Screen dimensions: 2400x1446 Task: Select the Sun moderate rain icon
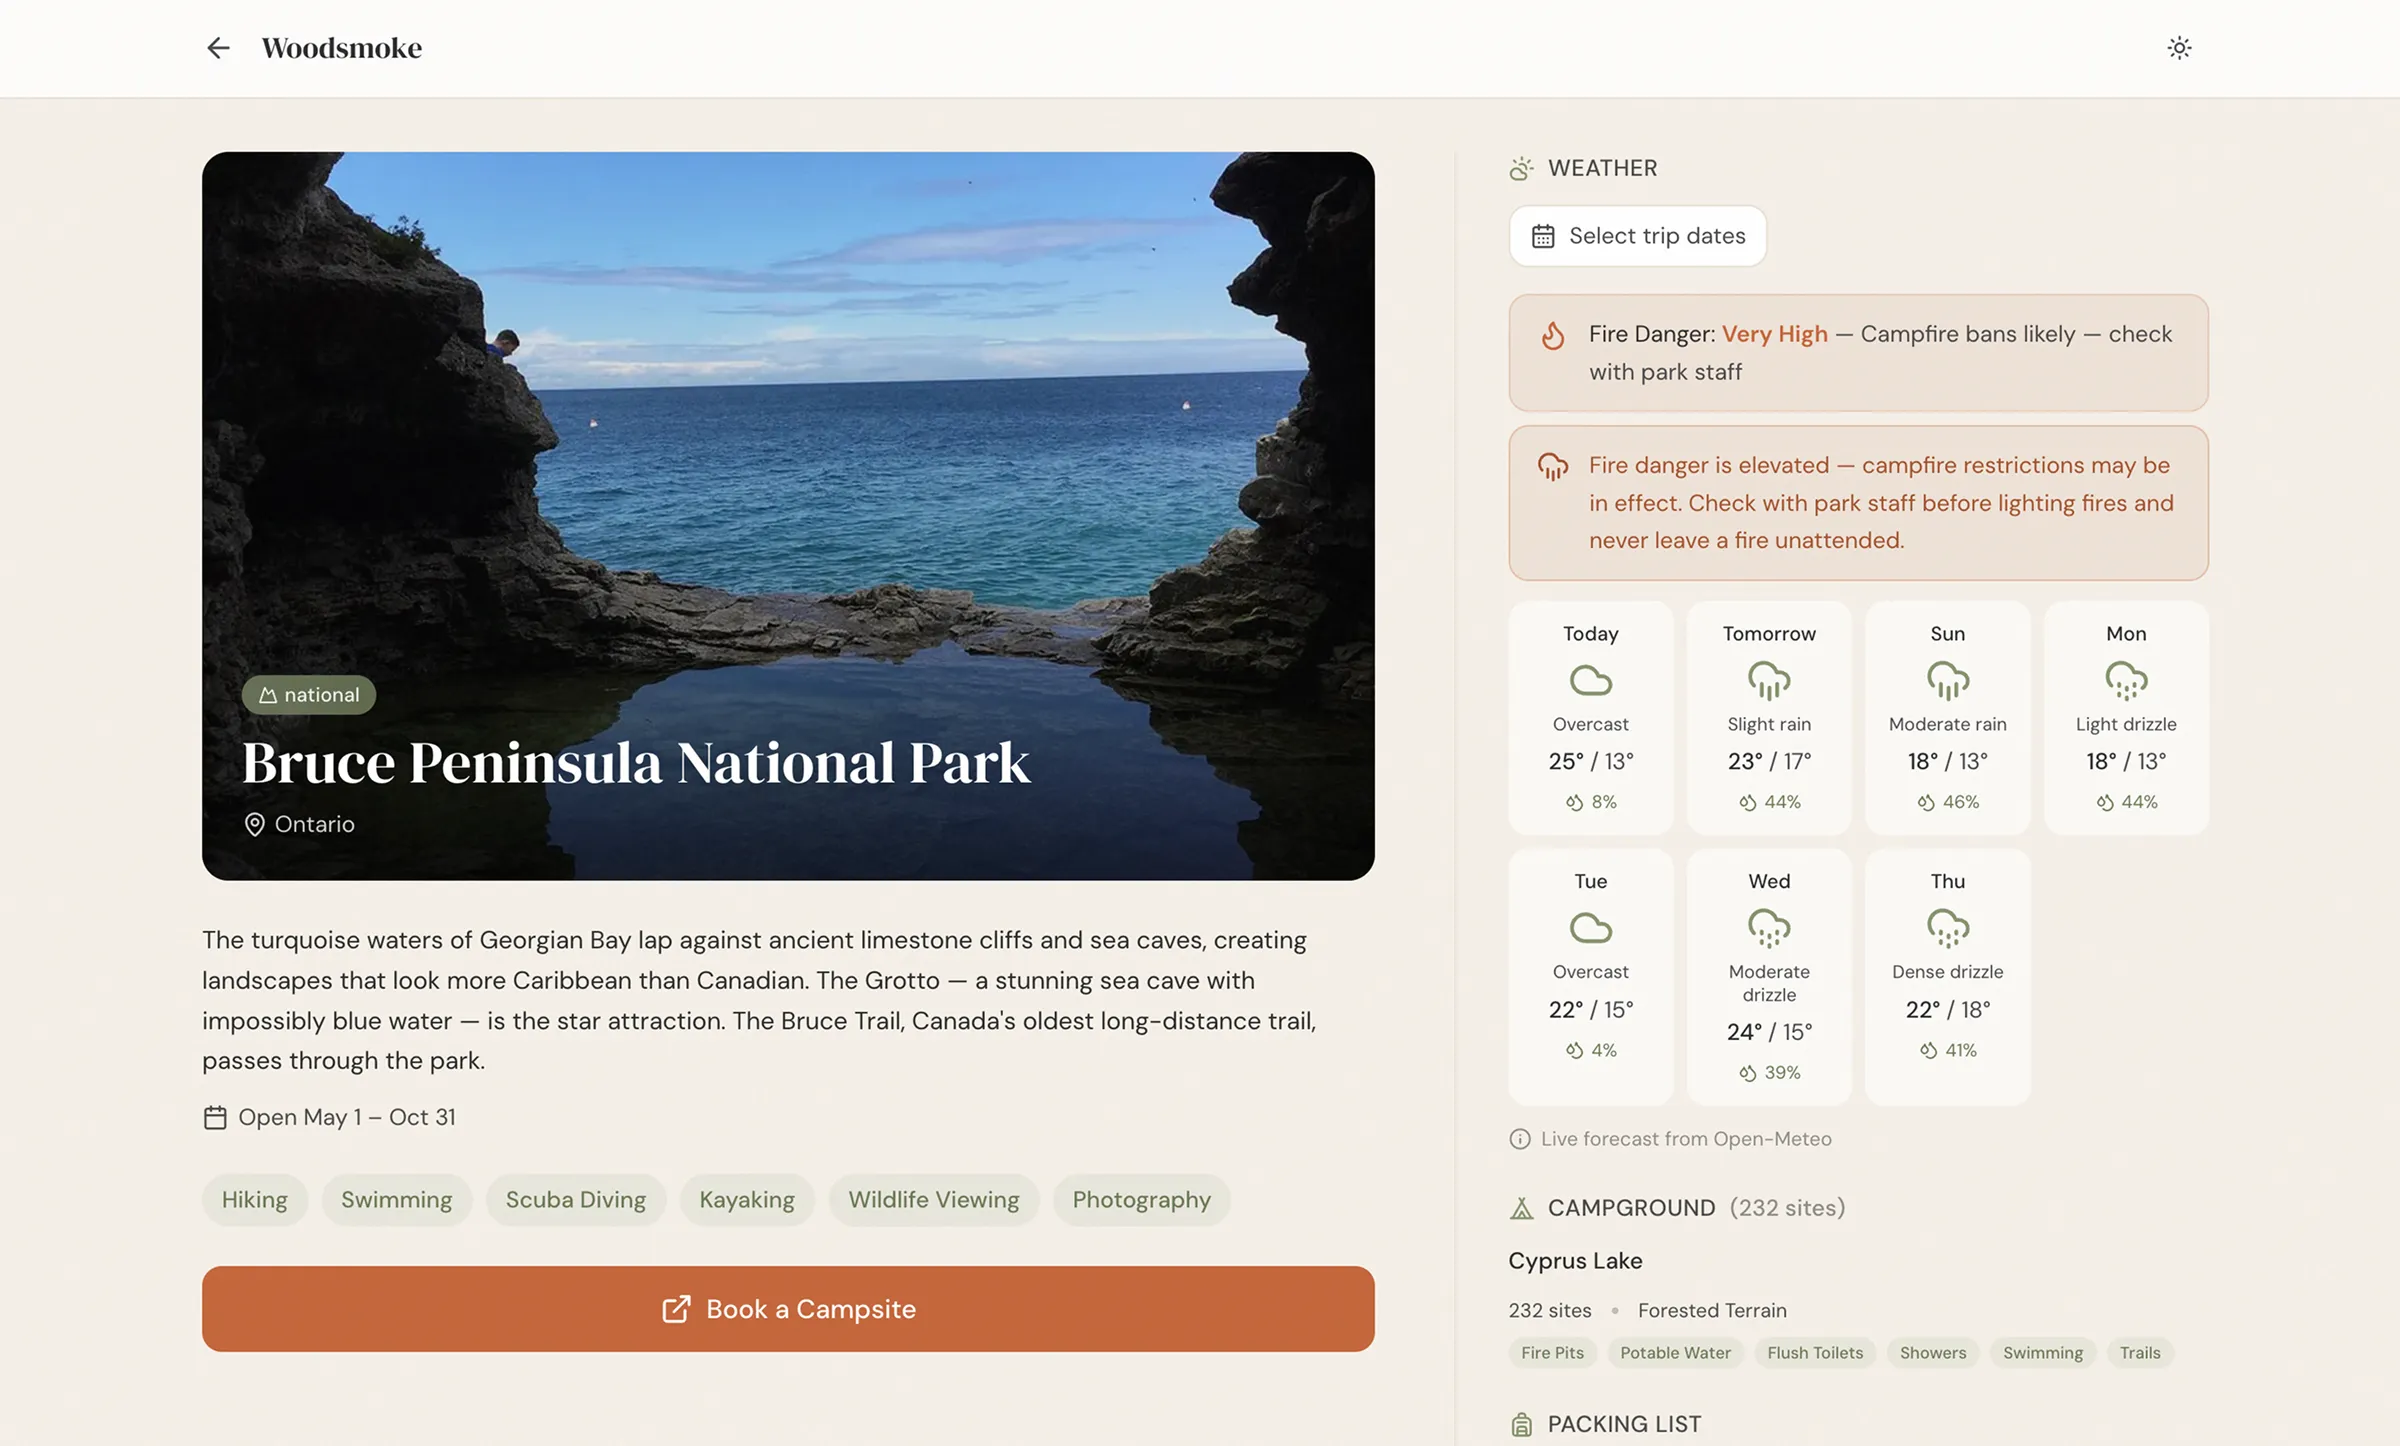pos(1947,680)
